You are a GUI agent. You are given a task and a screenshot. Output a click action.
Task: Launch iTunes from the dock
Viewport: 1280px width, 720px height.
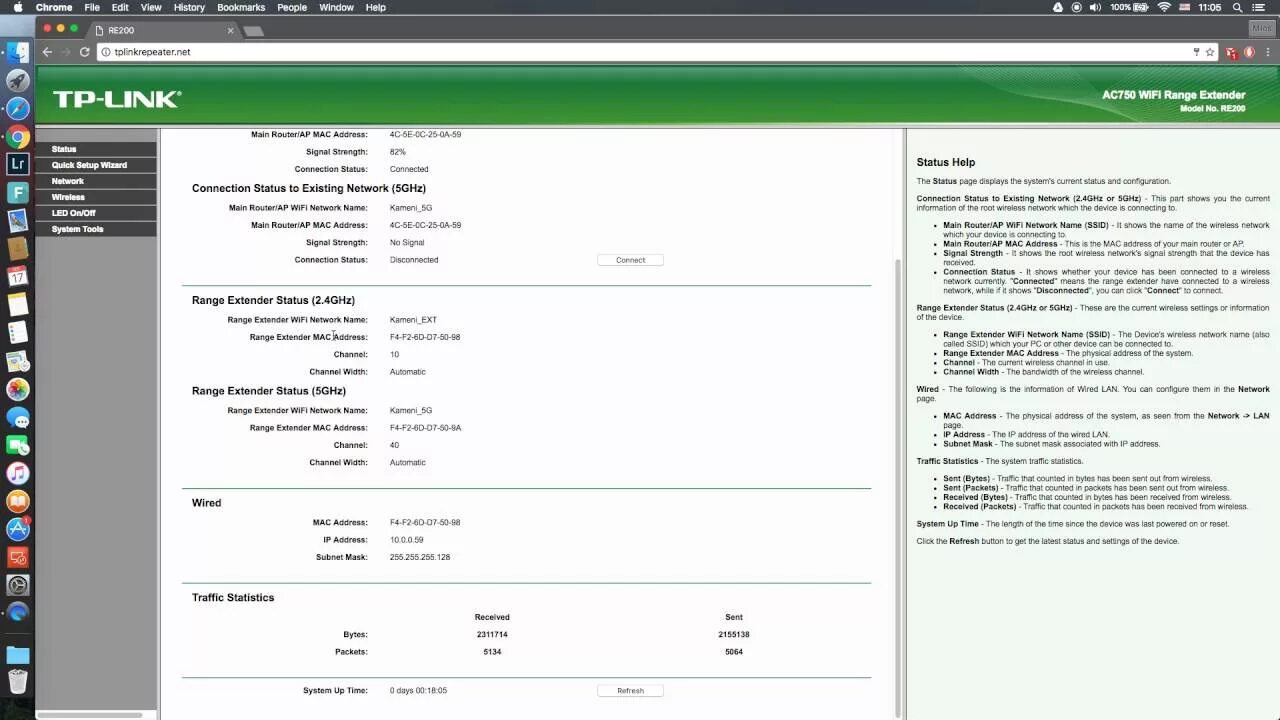pos(17,473)
